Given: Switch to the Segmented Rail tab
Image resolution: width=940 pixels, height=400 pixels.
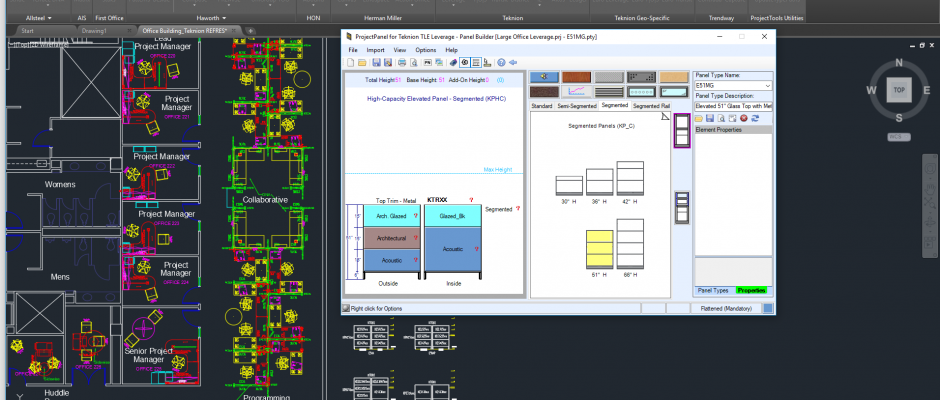Looking at the screenshot, I should click(651, 106).
